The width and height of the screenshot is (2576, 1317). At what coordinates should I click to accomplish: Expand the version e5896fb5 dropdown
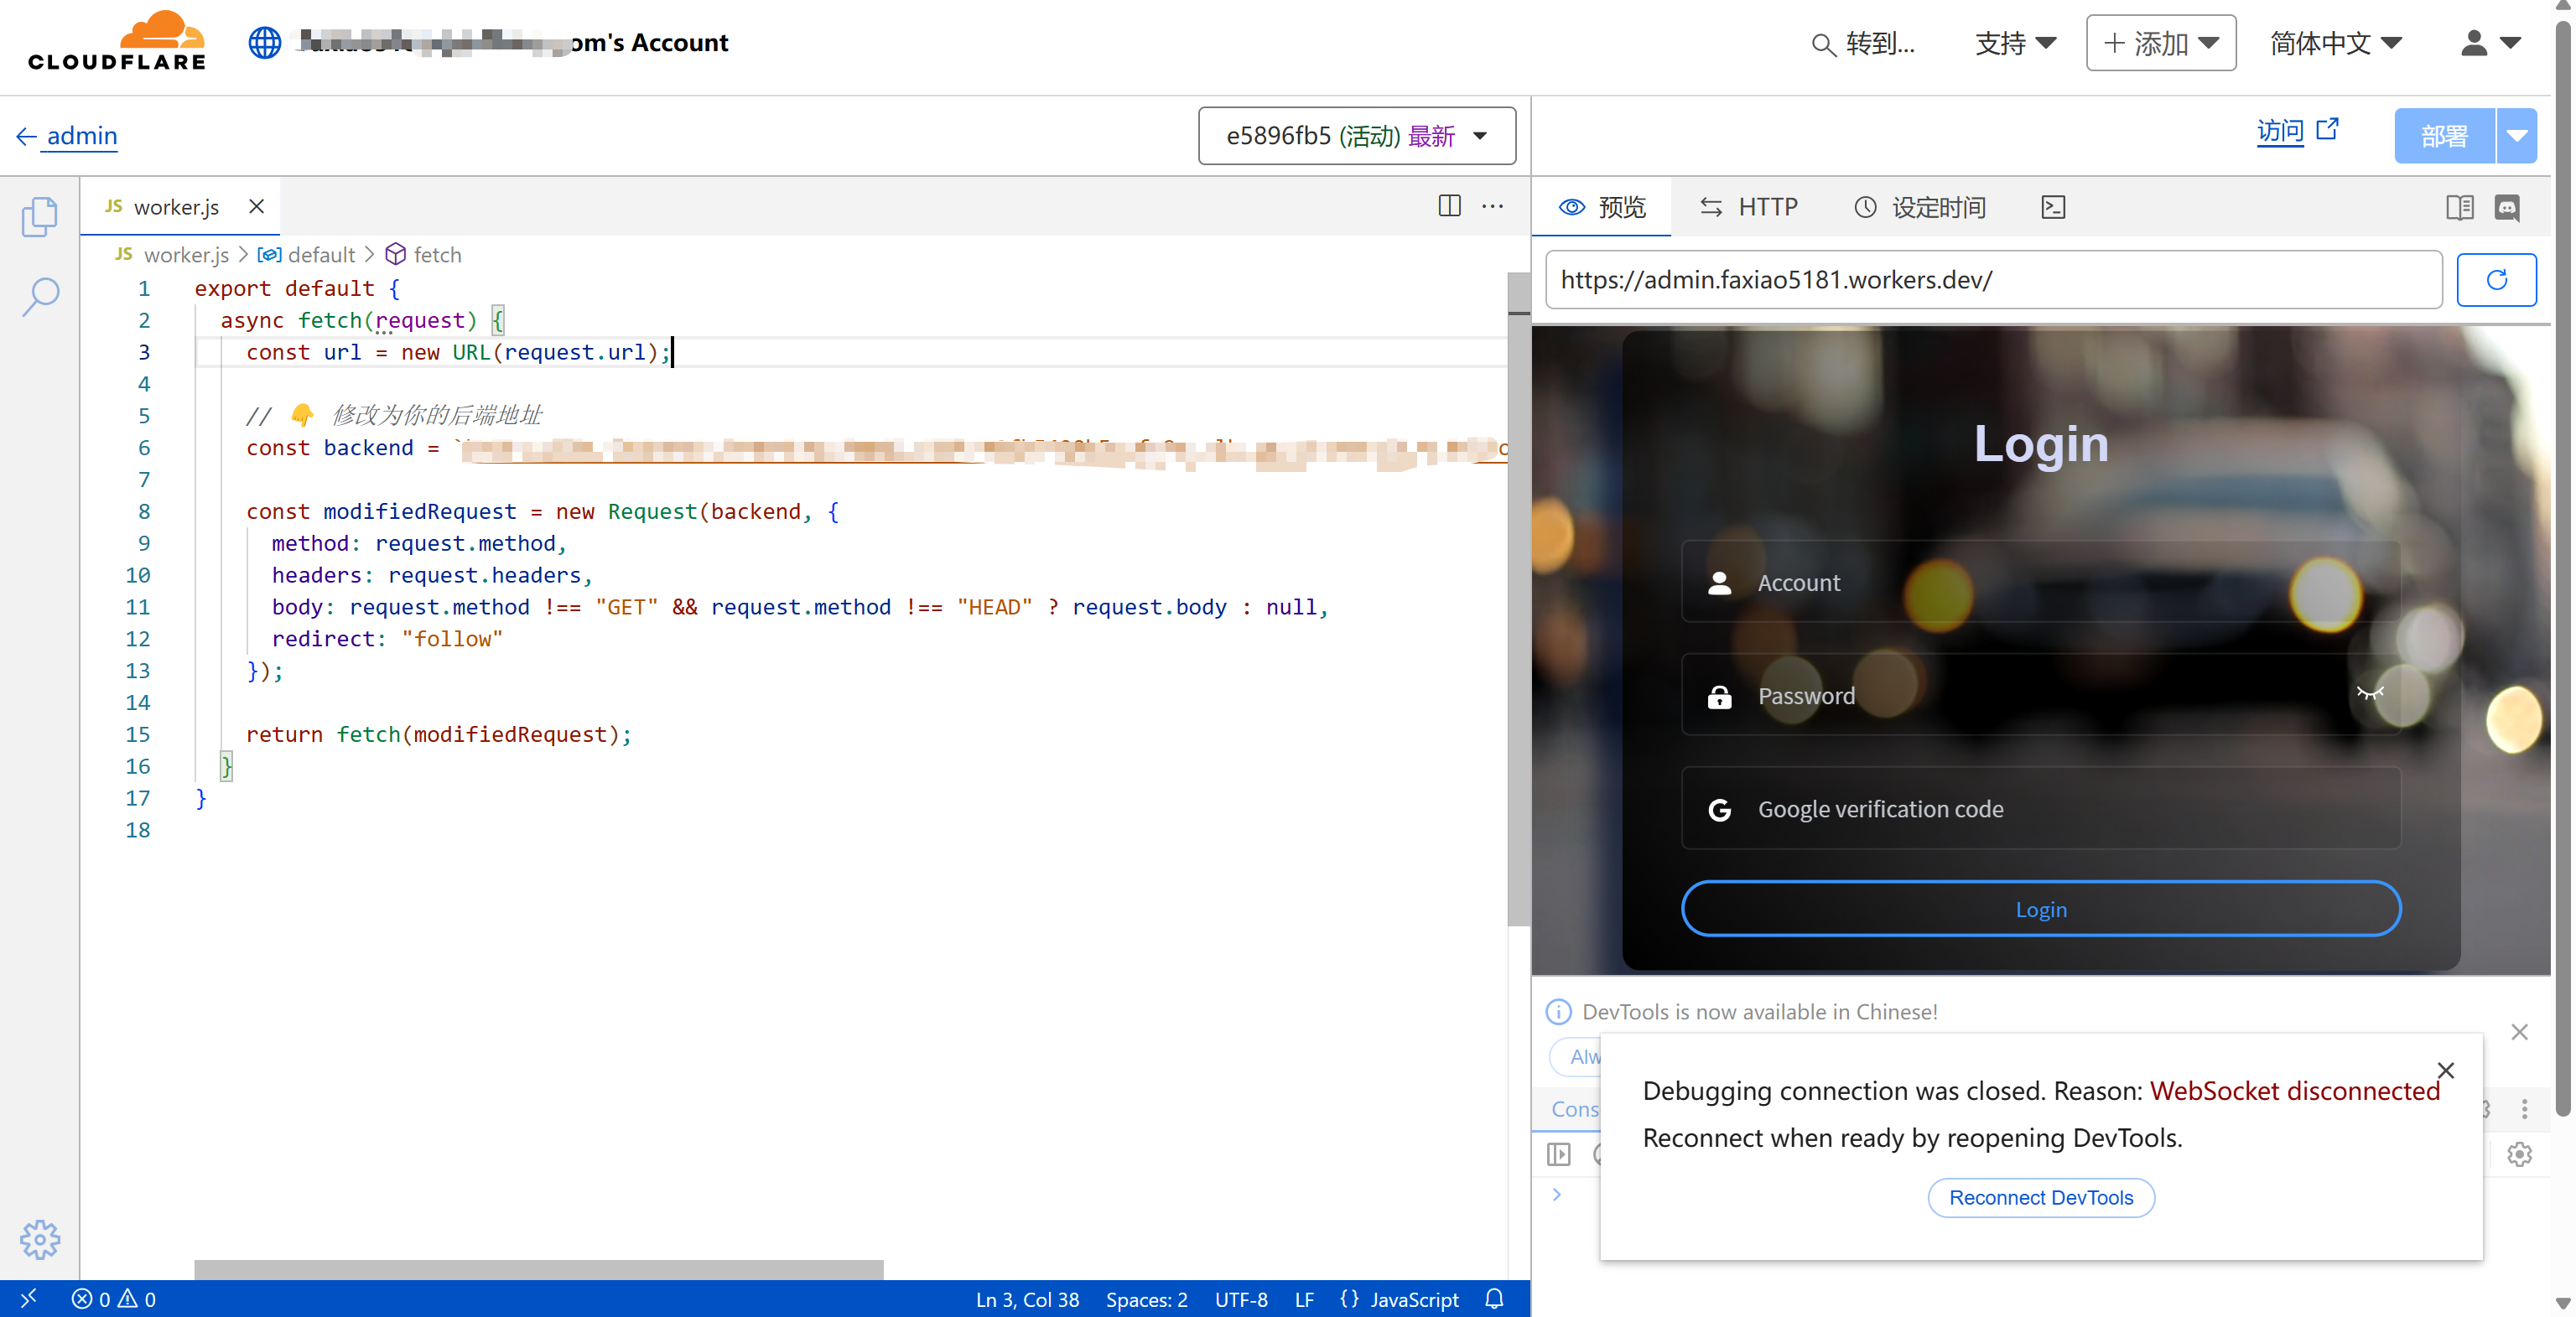(x=1356, y=136)
